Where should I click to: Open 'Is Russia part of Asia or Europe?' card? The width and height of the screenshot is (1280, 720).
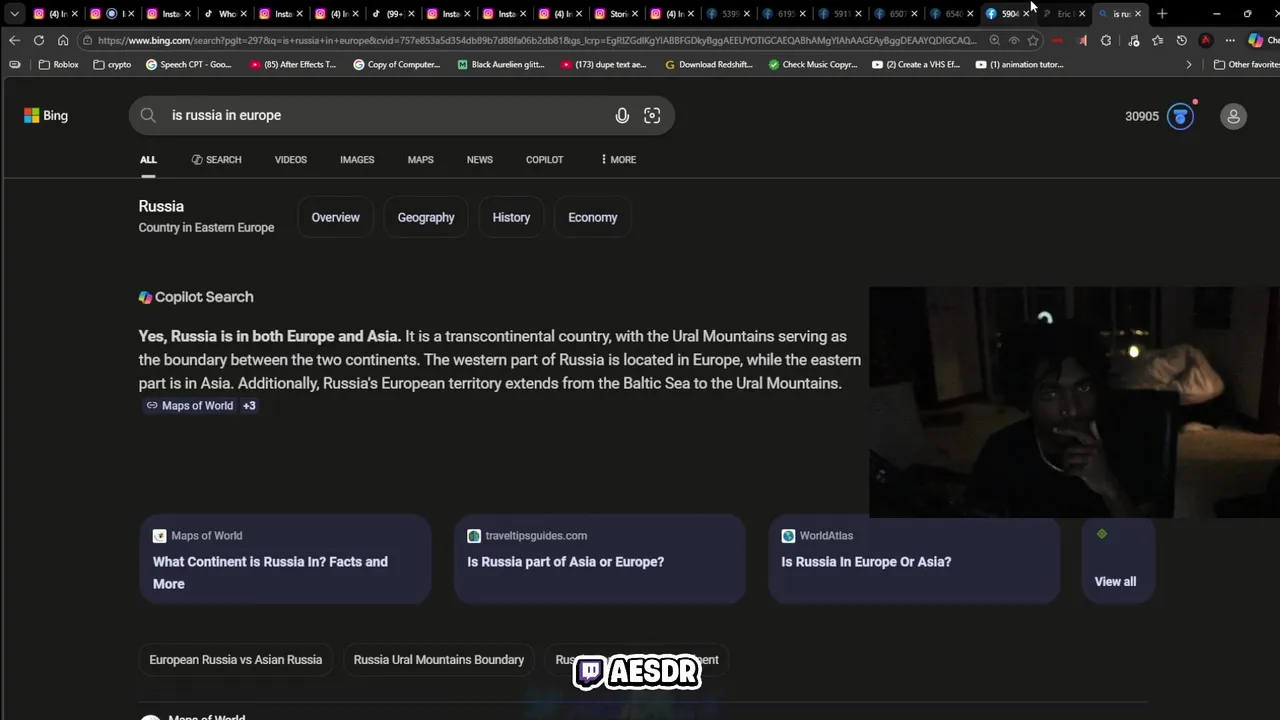(599, 559)
